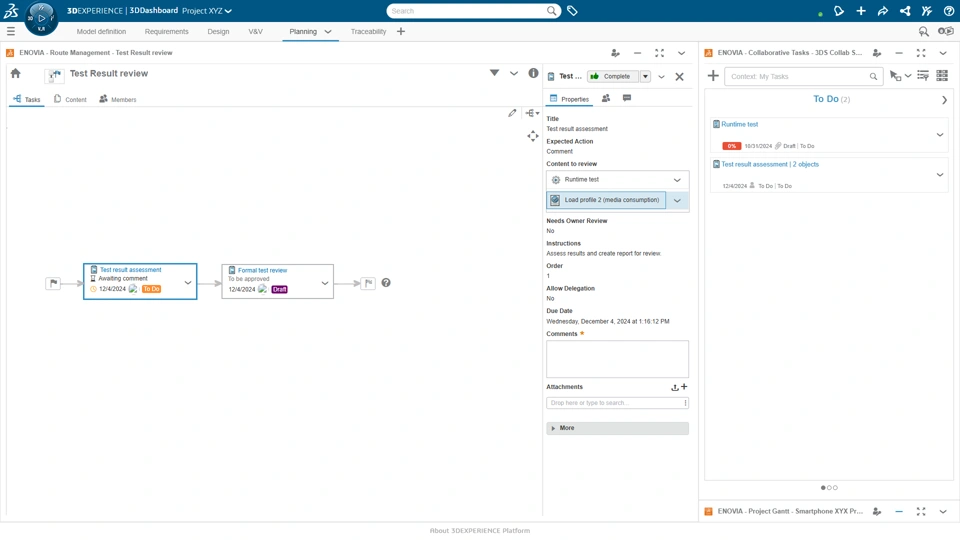Click the 3DS logo in the top-left corner

(11, 10)
